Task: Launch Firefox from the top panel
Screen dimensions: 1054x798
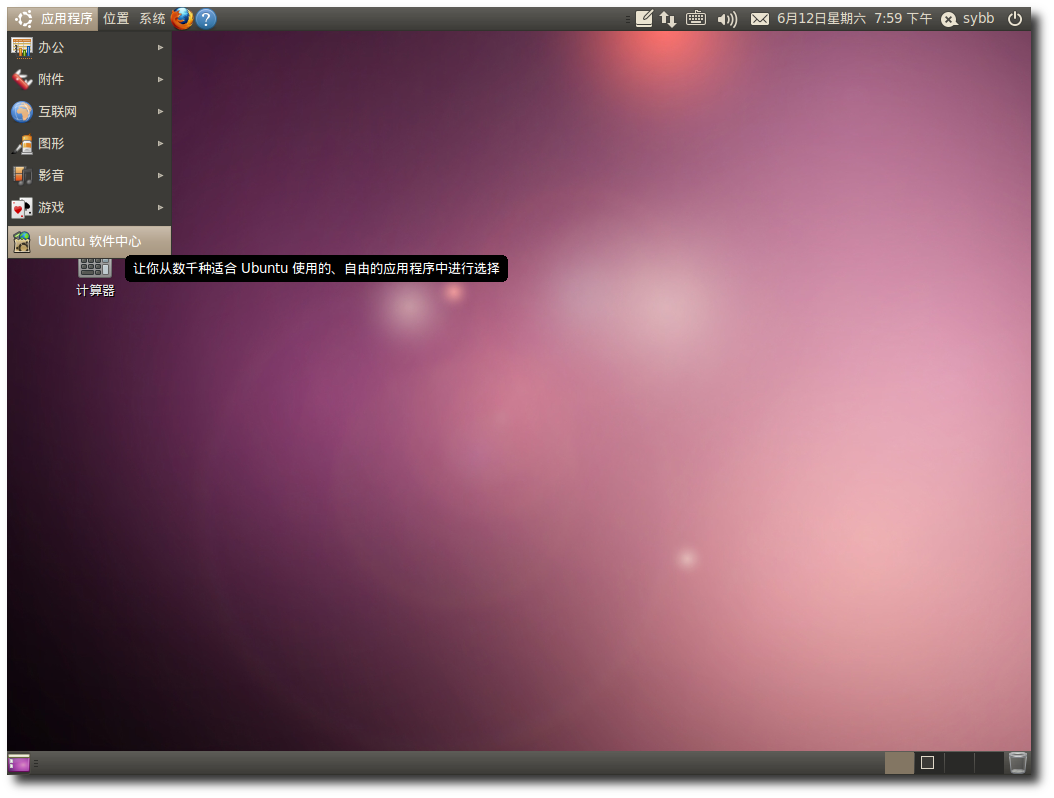Action: click(182, 19)
